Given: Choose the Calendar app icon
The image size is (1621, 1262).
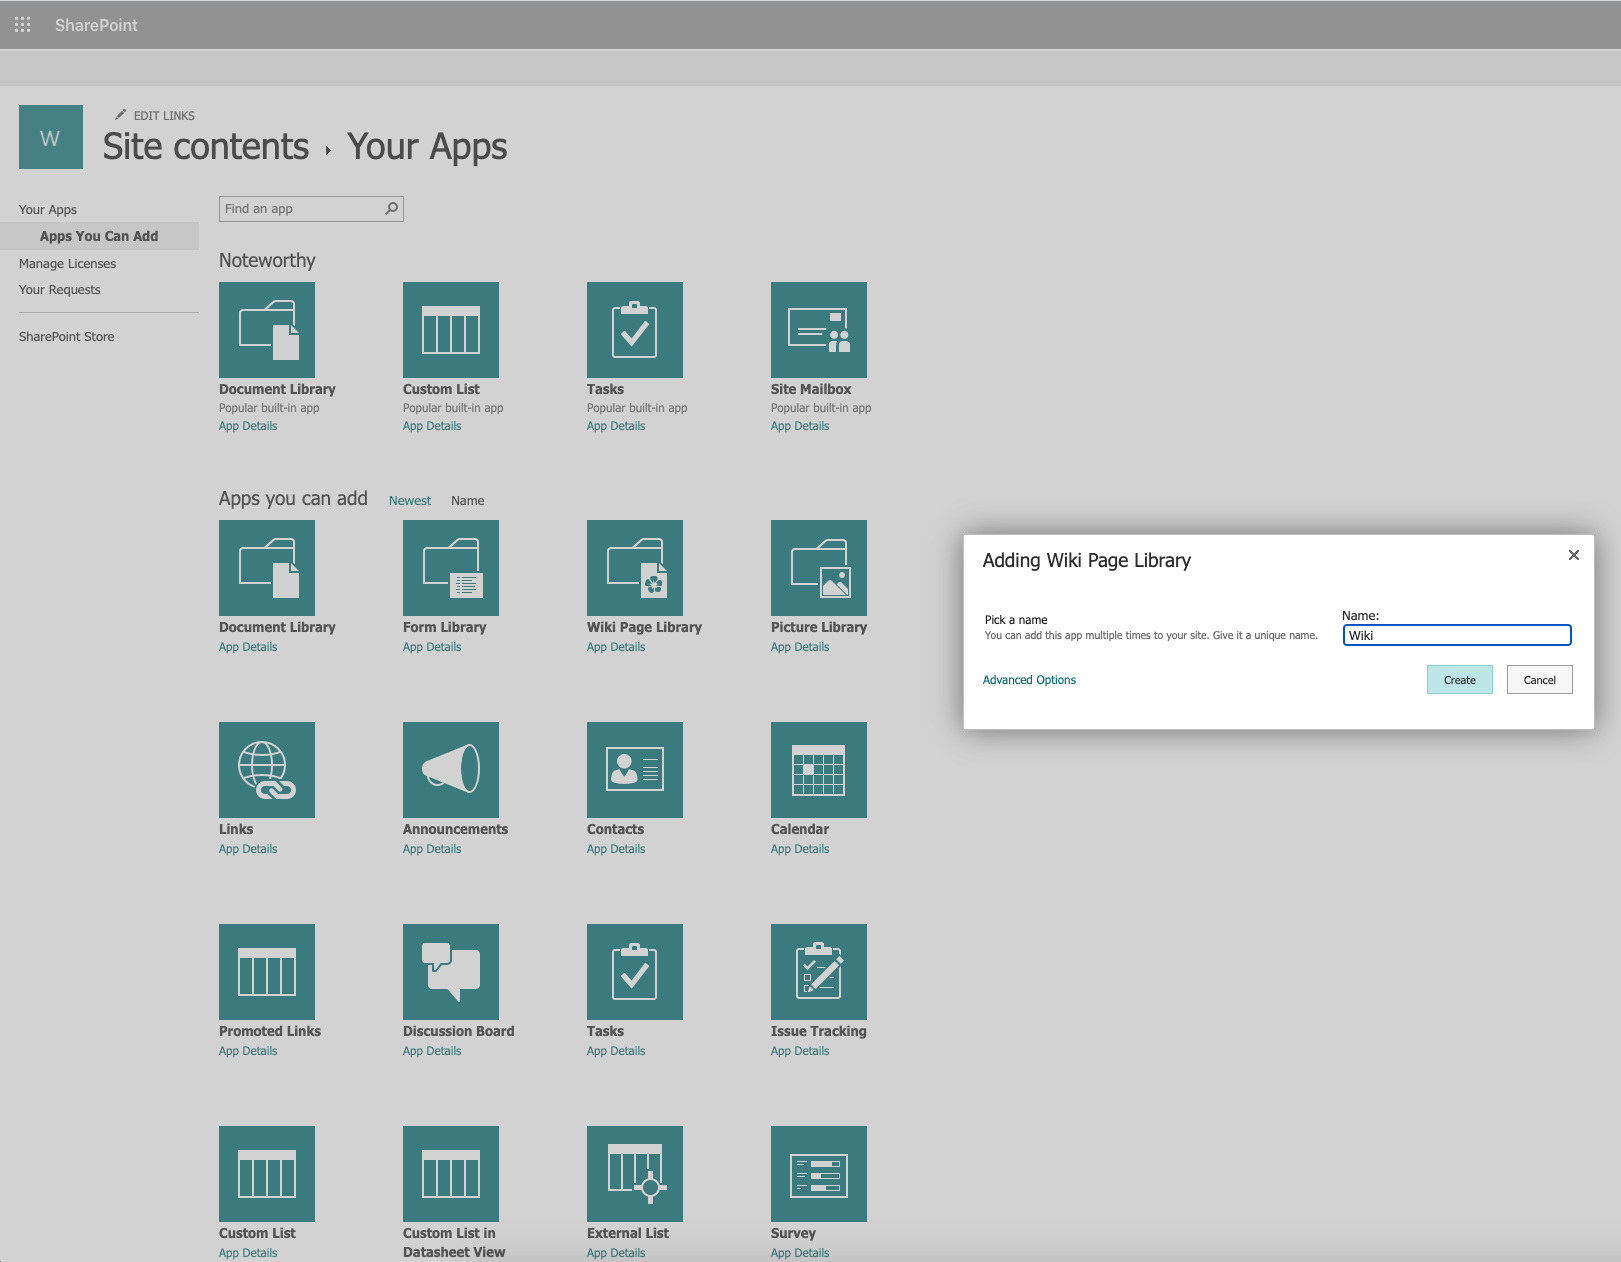Looking at the screenshot, I should tap(818, 770).
